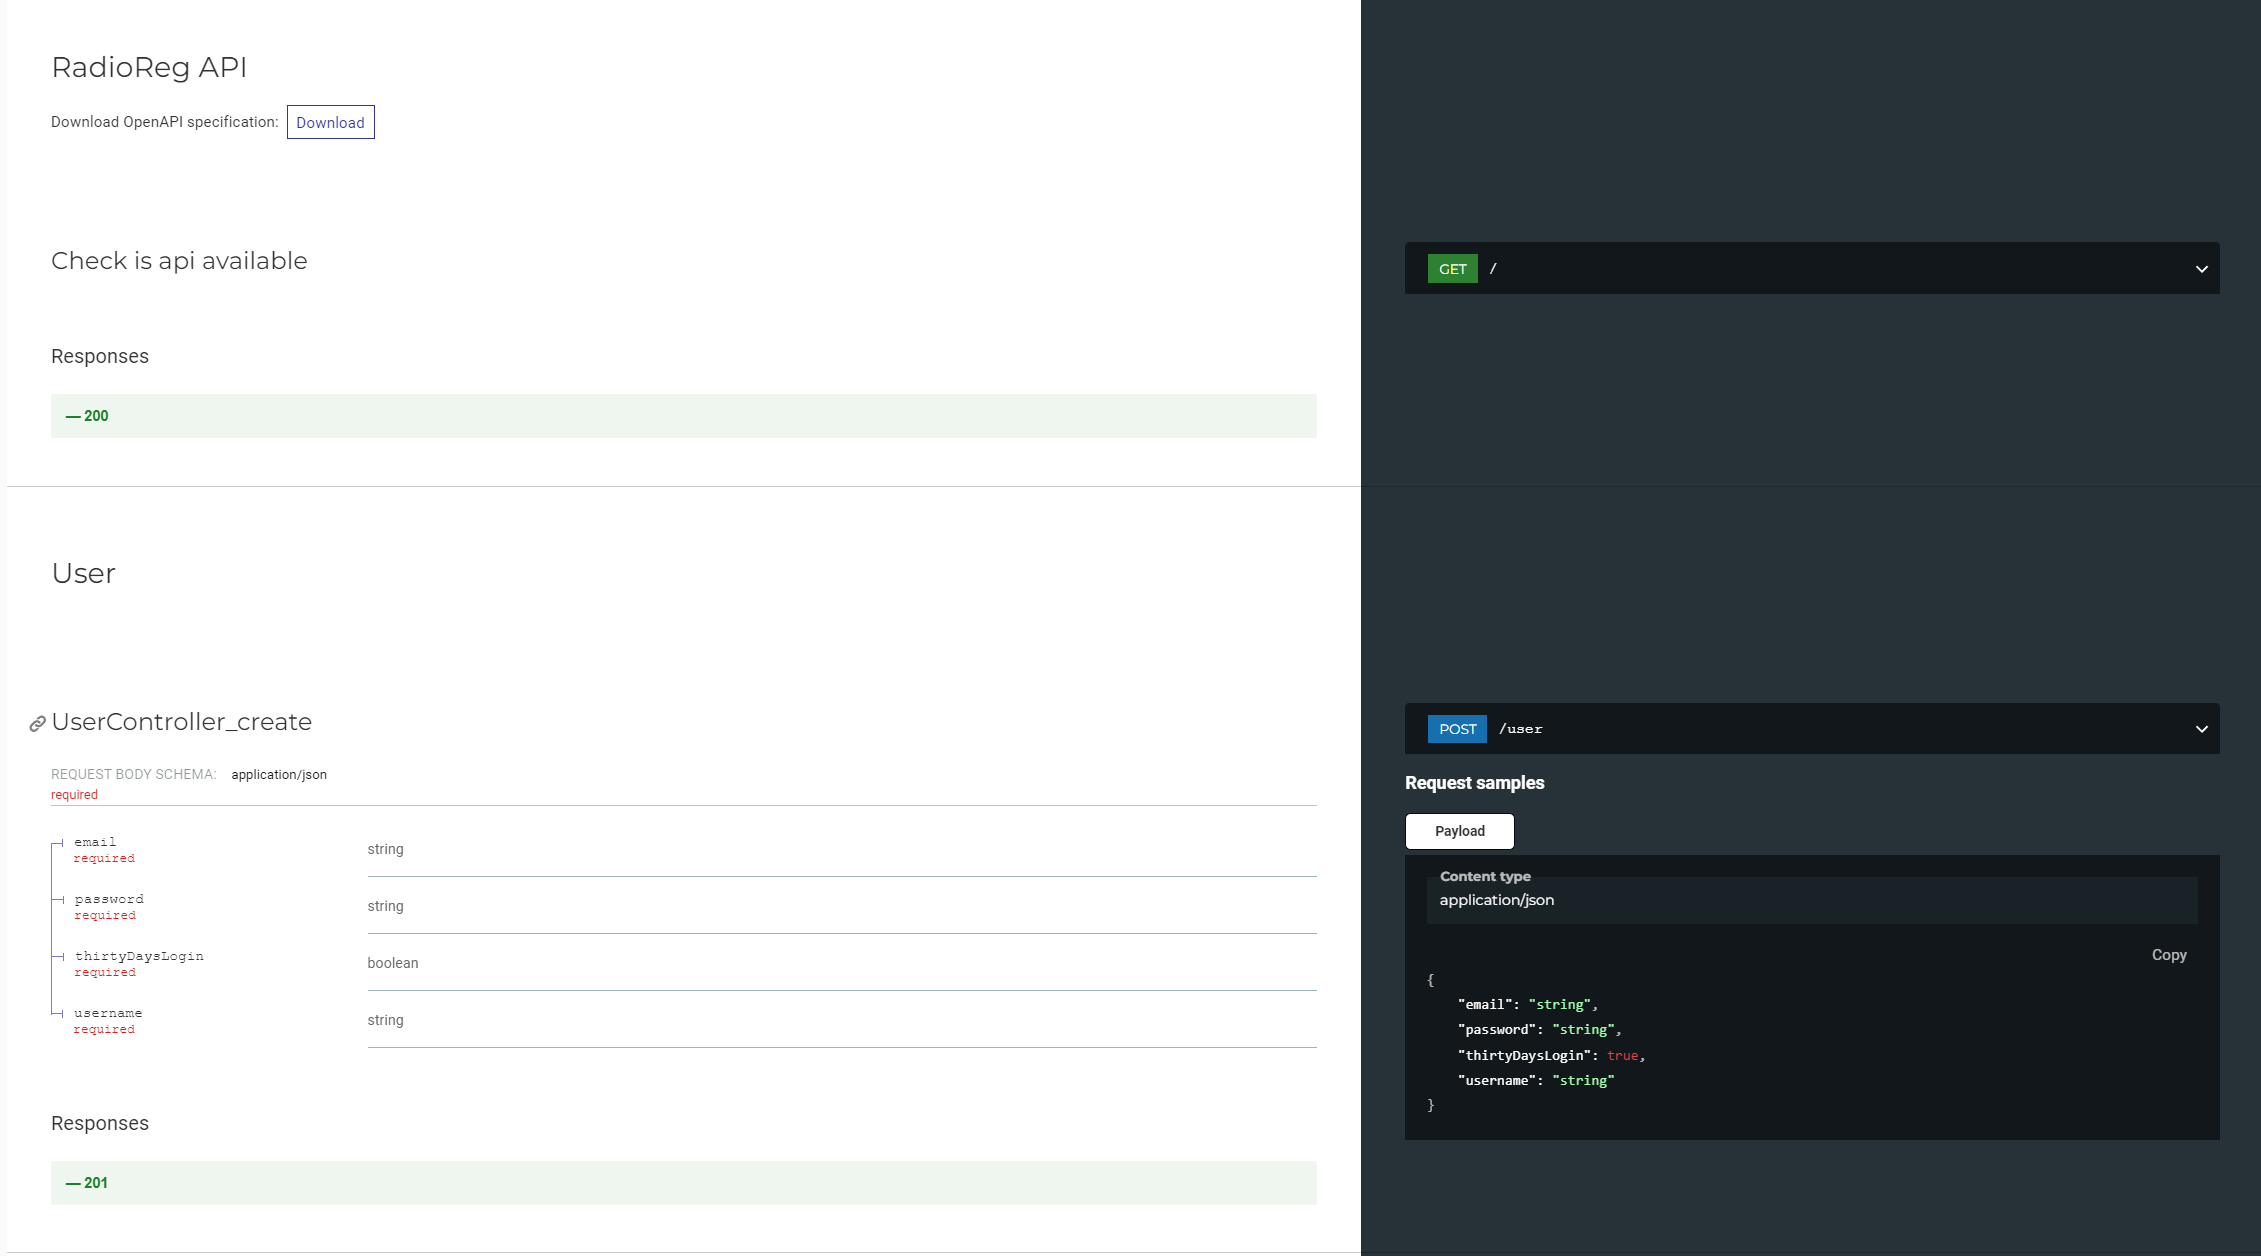Click the Check is api available section heading

coord(179,261)
